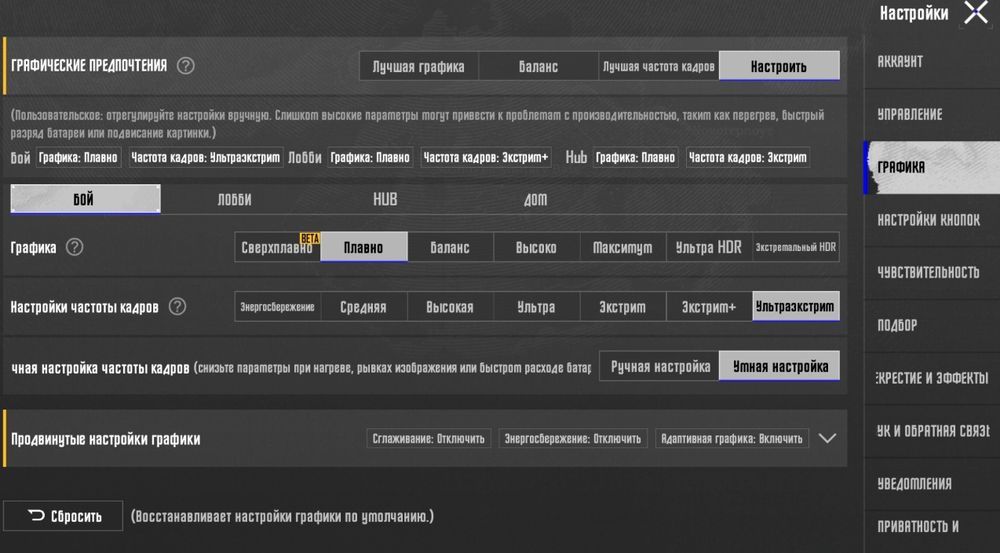Show help for Настройки частоты кадров
The width and height of the screenshot is (1000, 553).
point(177,306)
